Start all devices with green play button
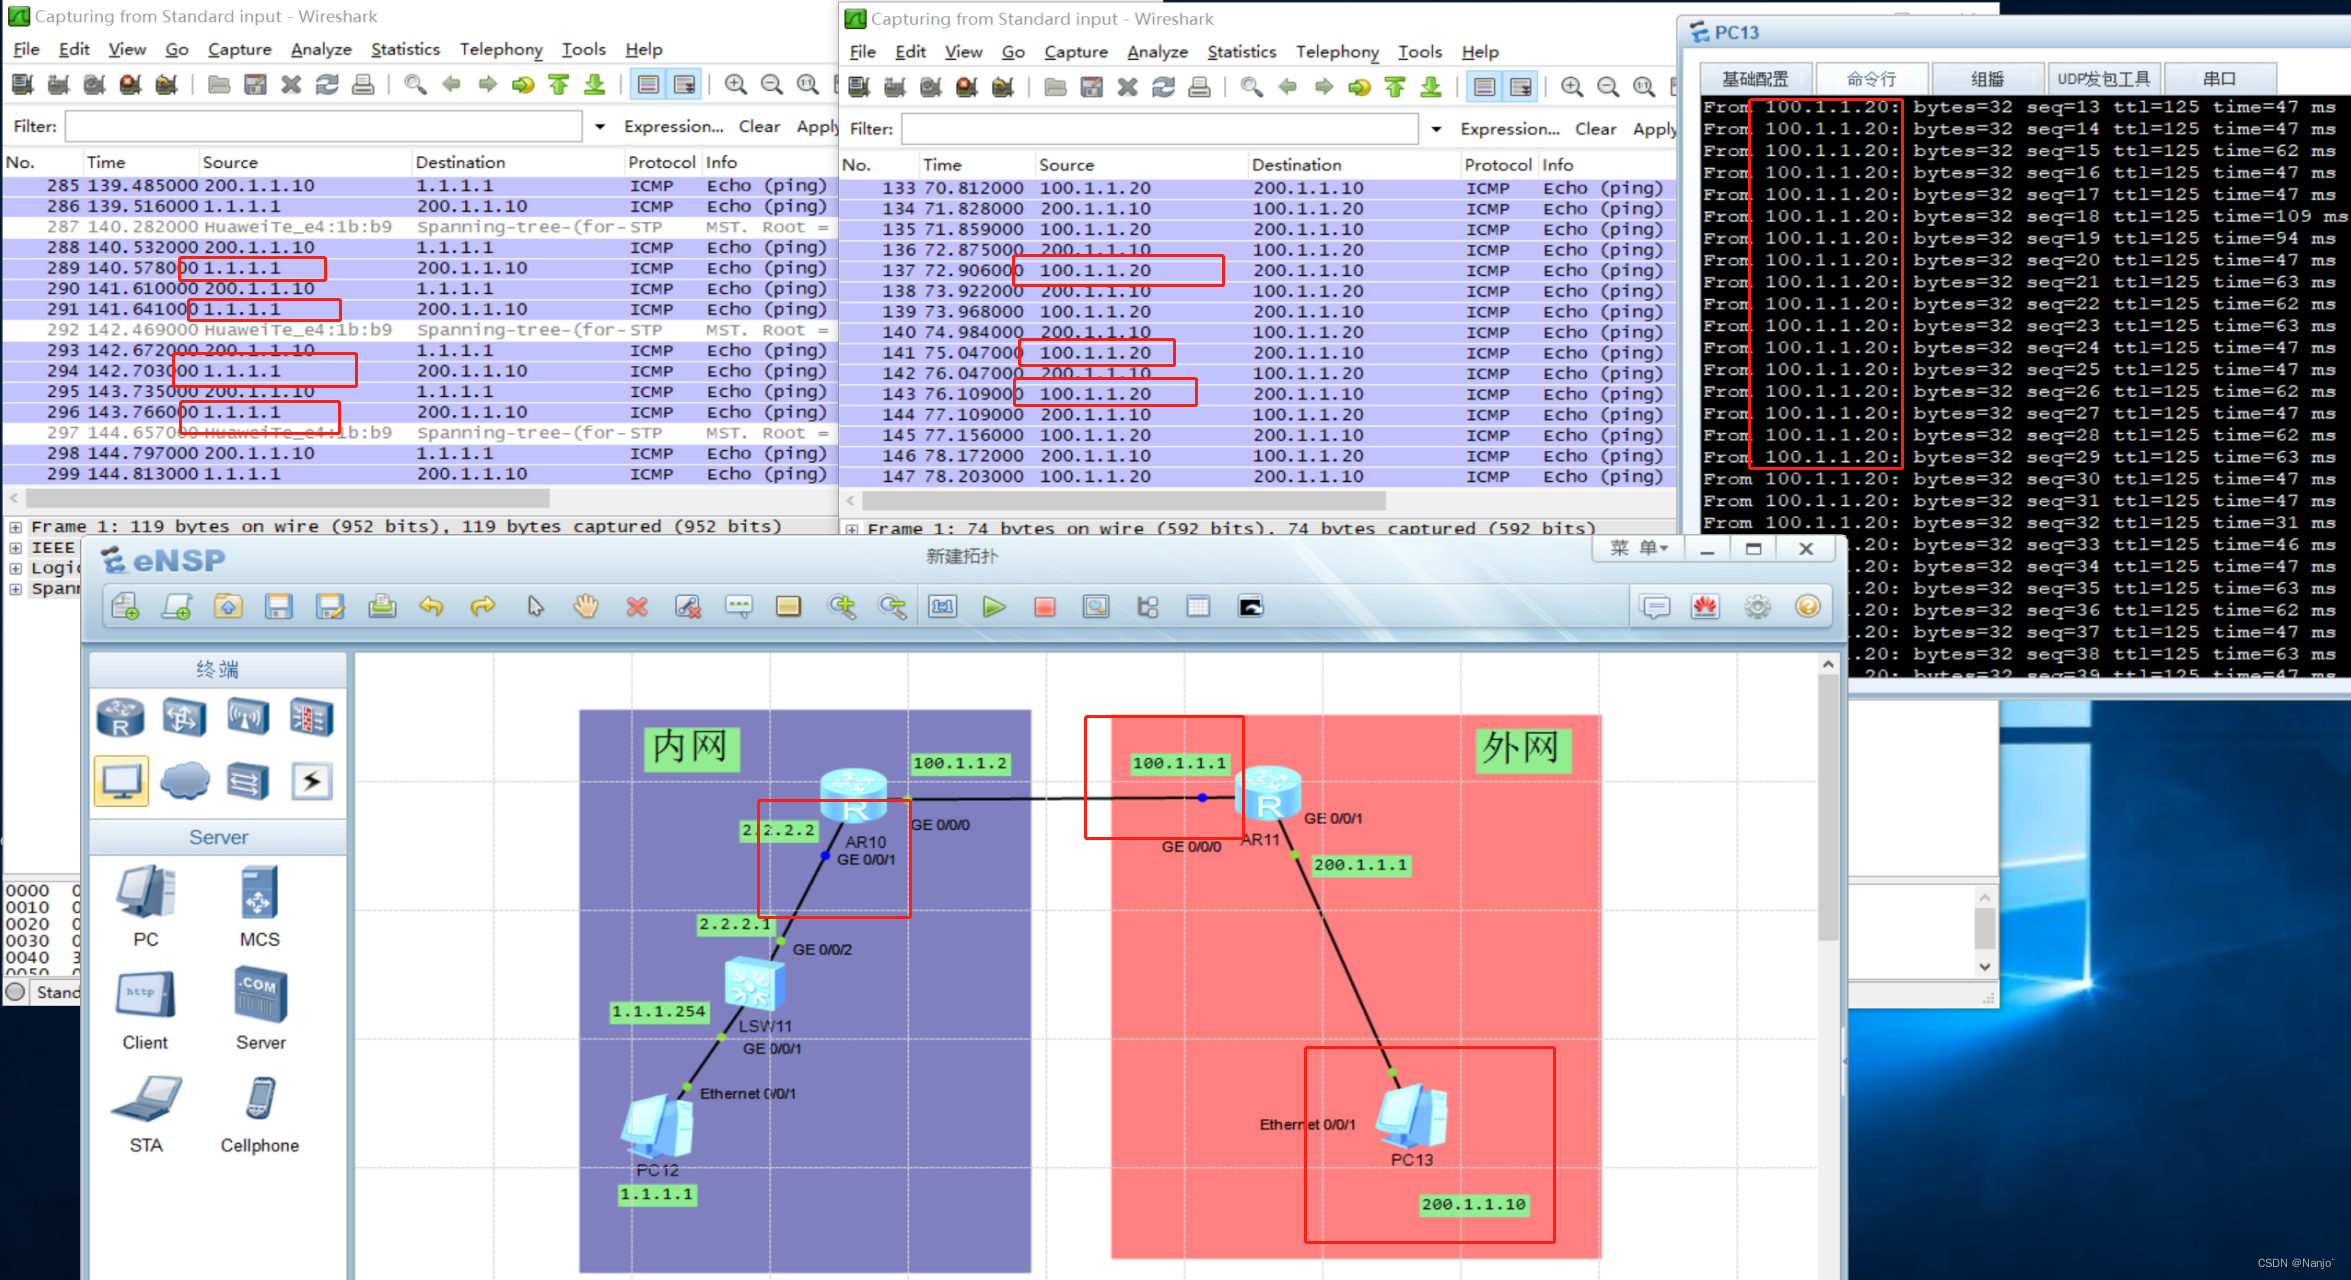The image size is (2351, 1280). click(x=993, y=606)
